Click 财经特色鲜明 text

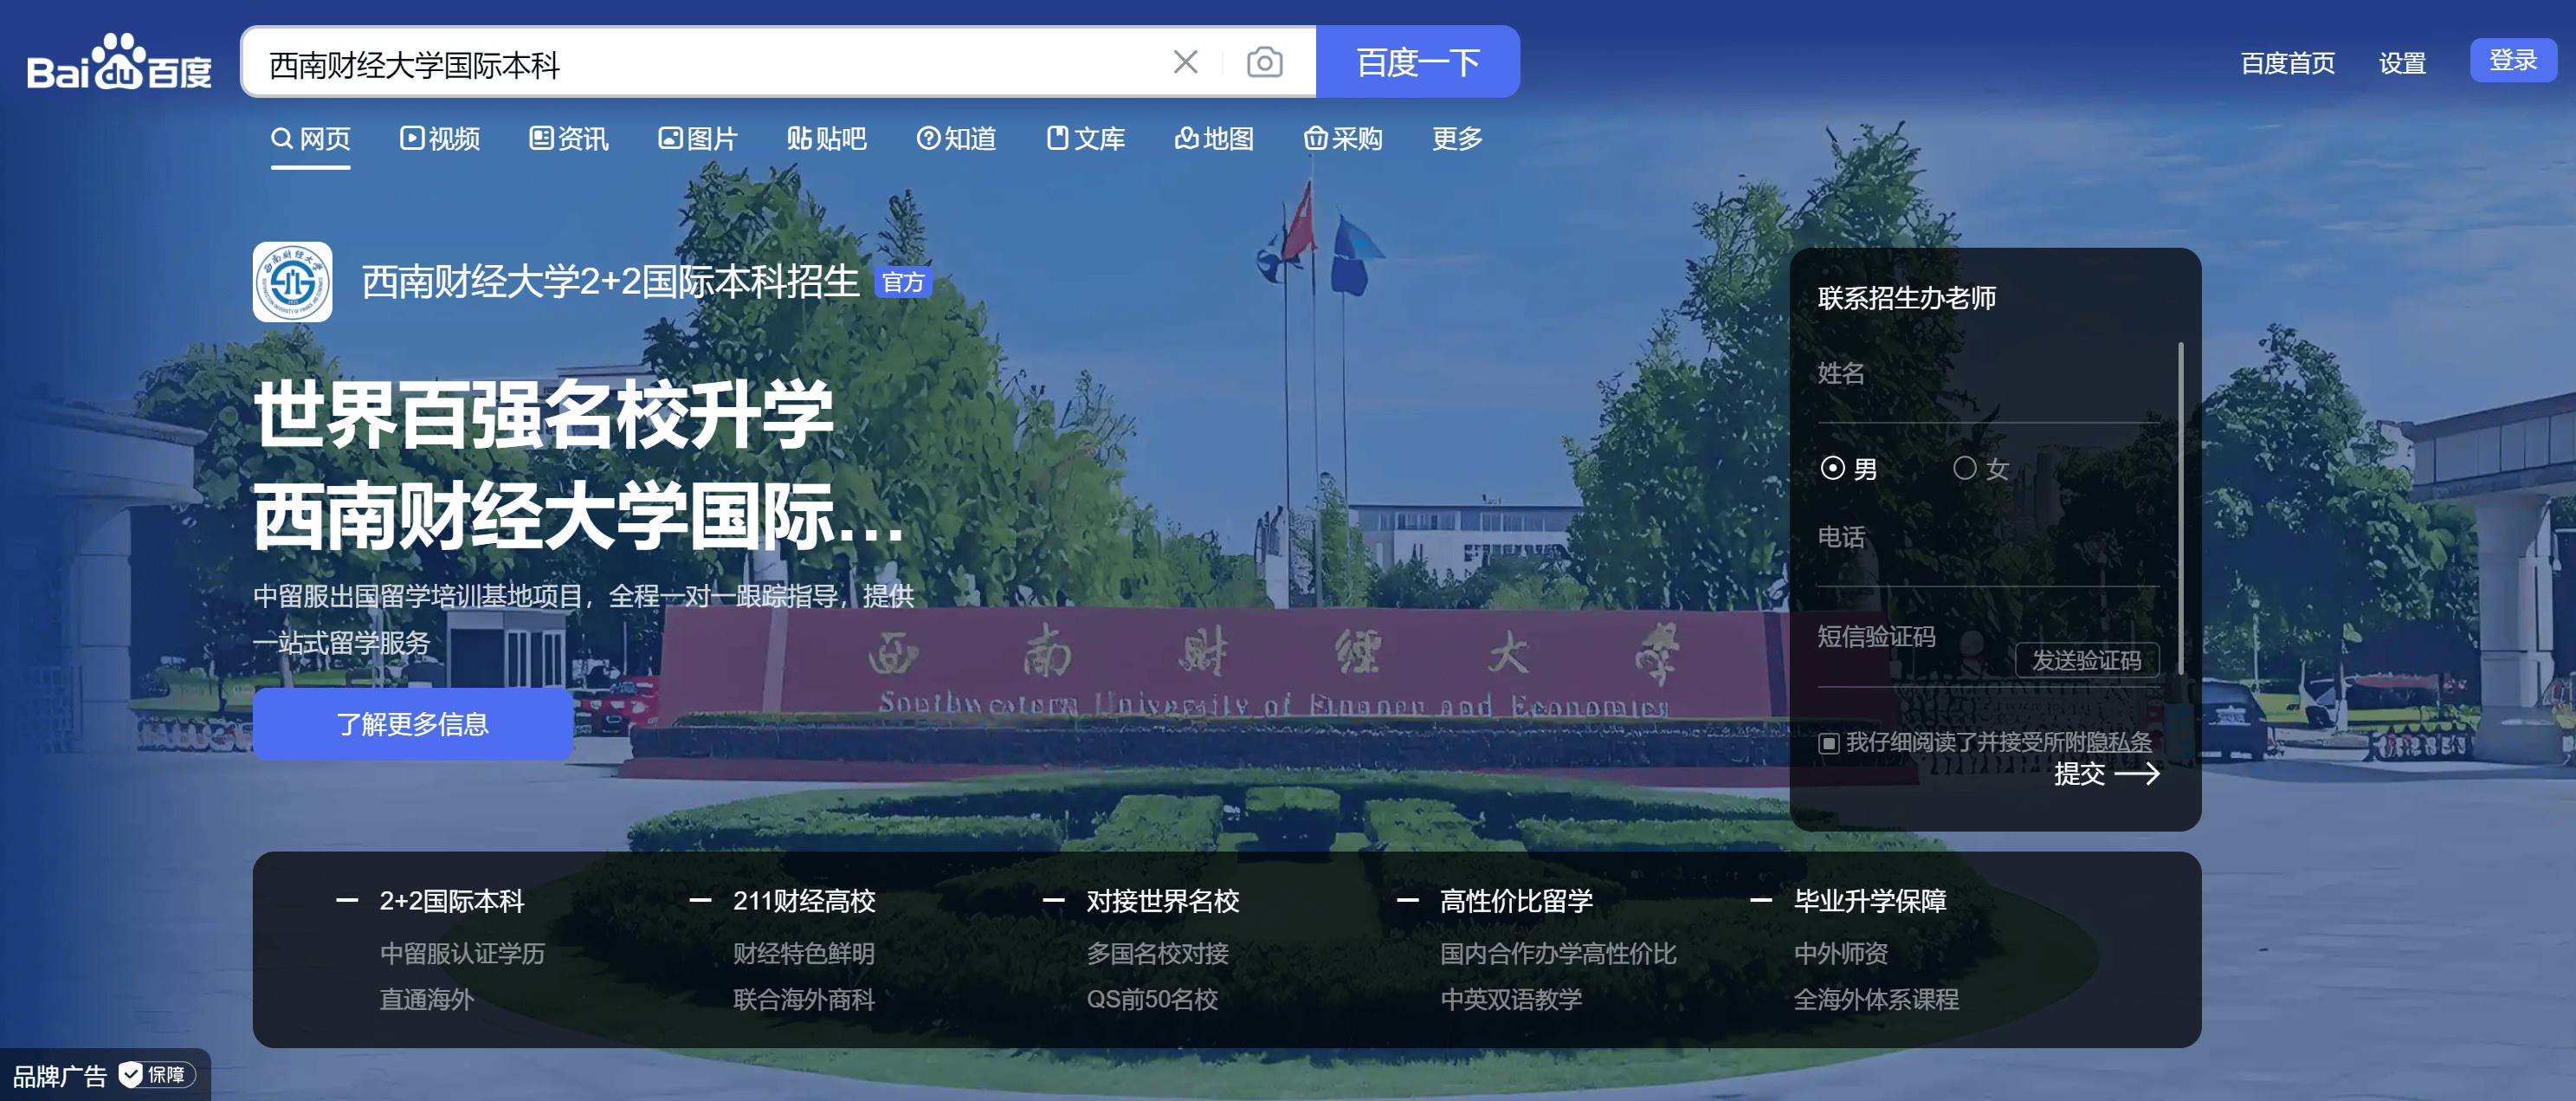[x=803, y=954]
